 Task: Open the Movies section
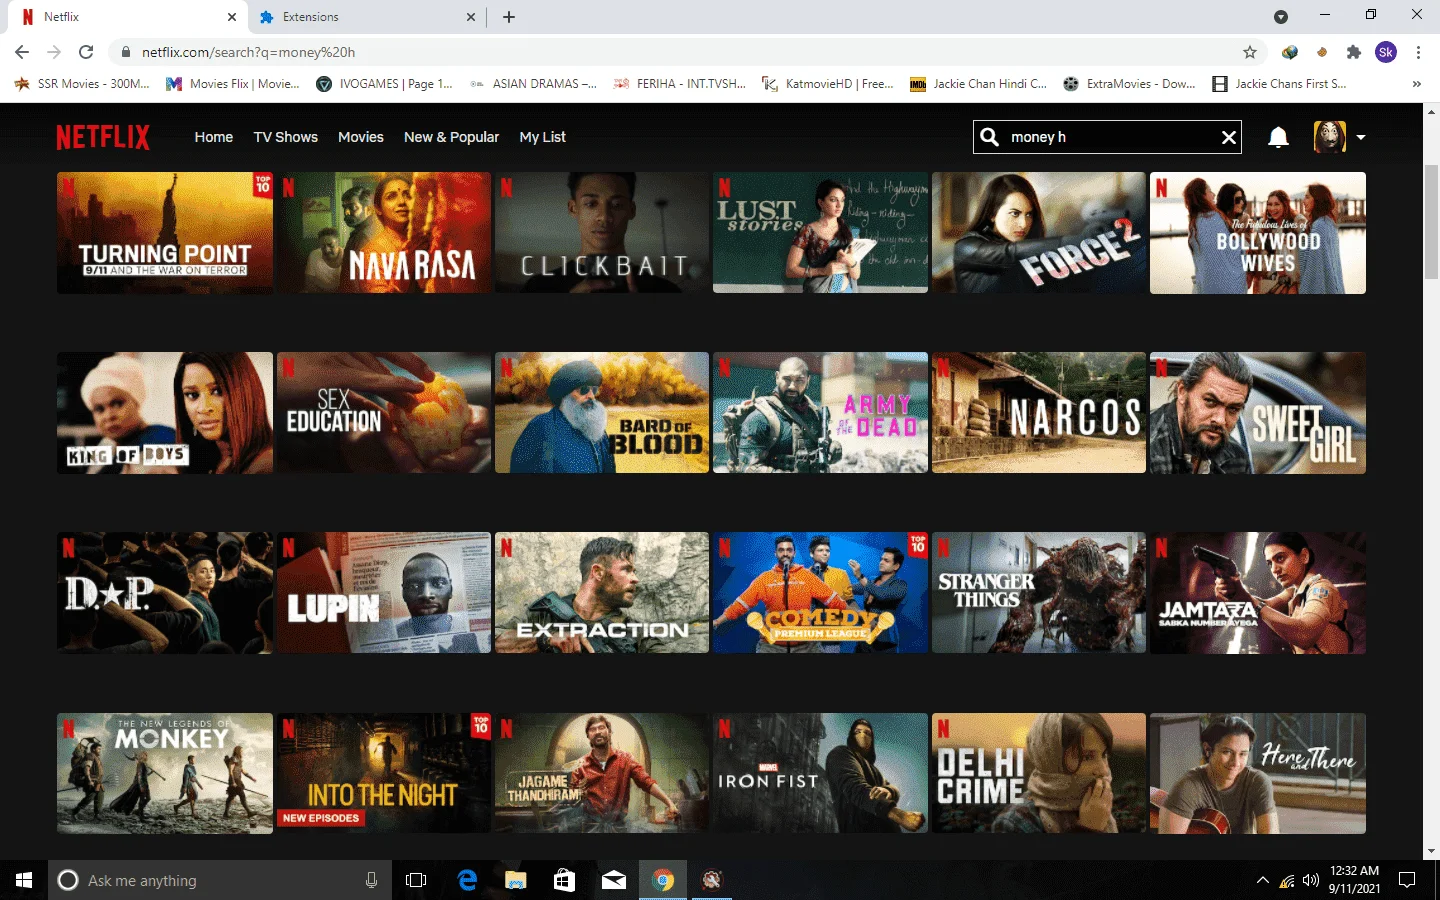pyautogui.click(x=361, y=137)
